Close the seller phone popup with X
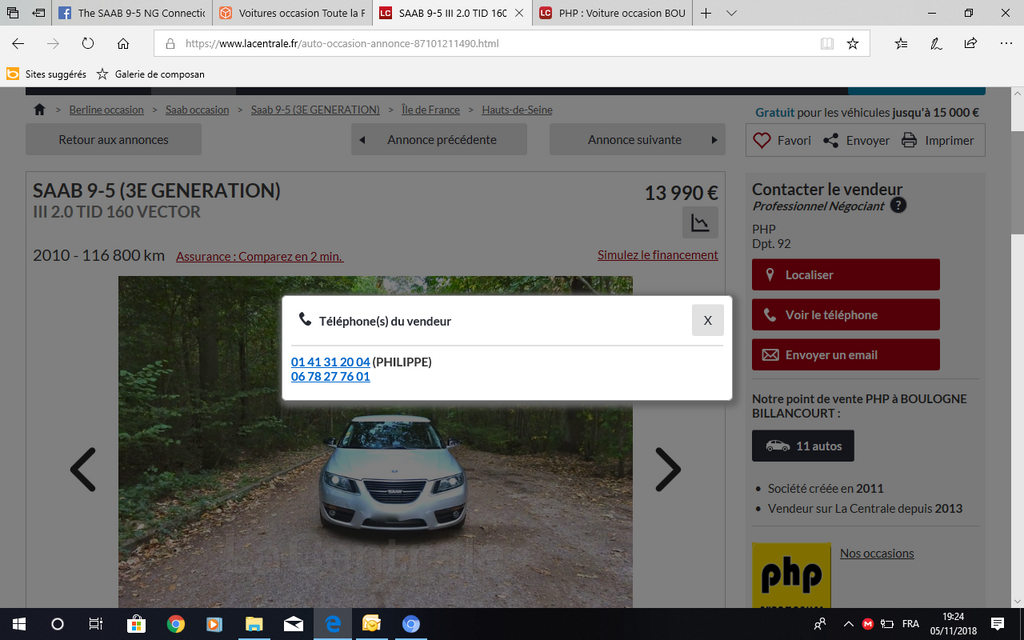The width and height of the screenshot is (1024, 640). 707,320
